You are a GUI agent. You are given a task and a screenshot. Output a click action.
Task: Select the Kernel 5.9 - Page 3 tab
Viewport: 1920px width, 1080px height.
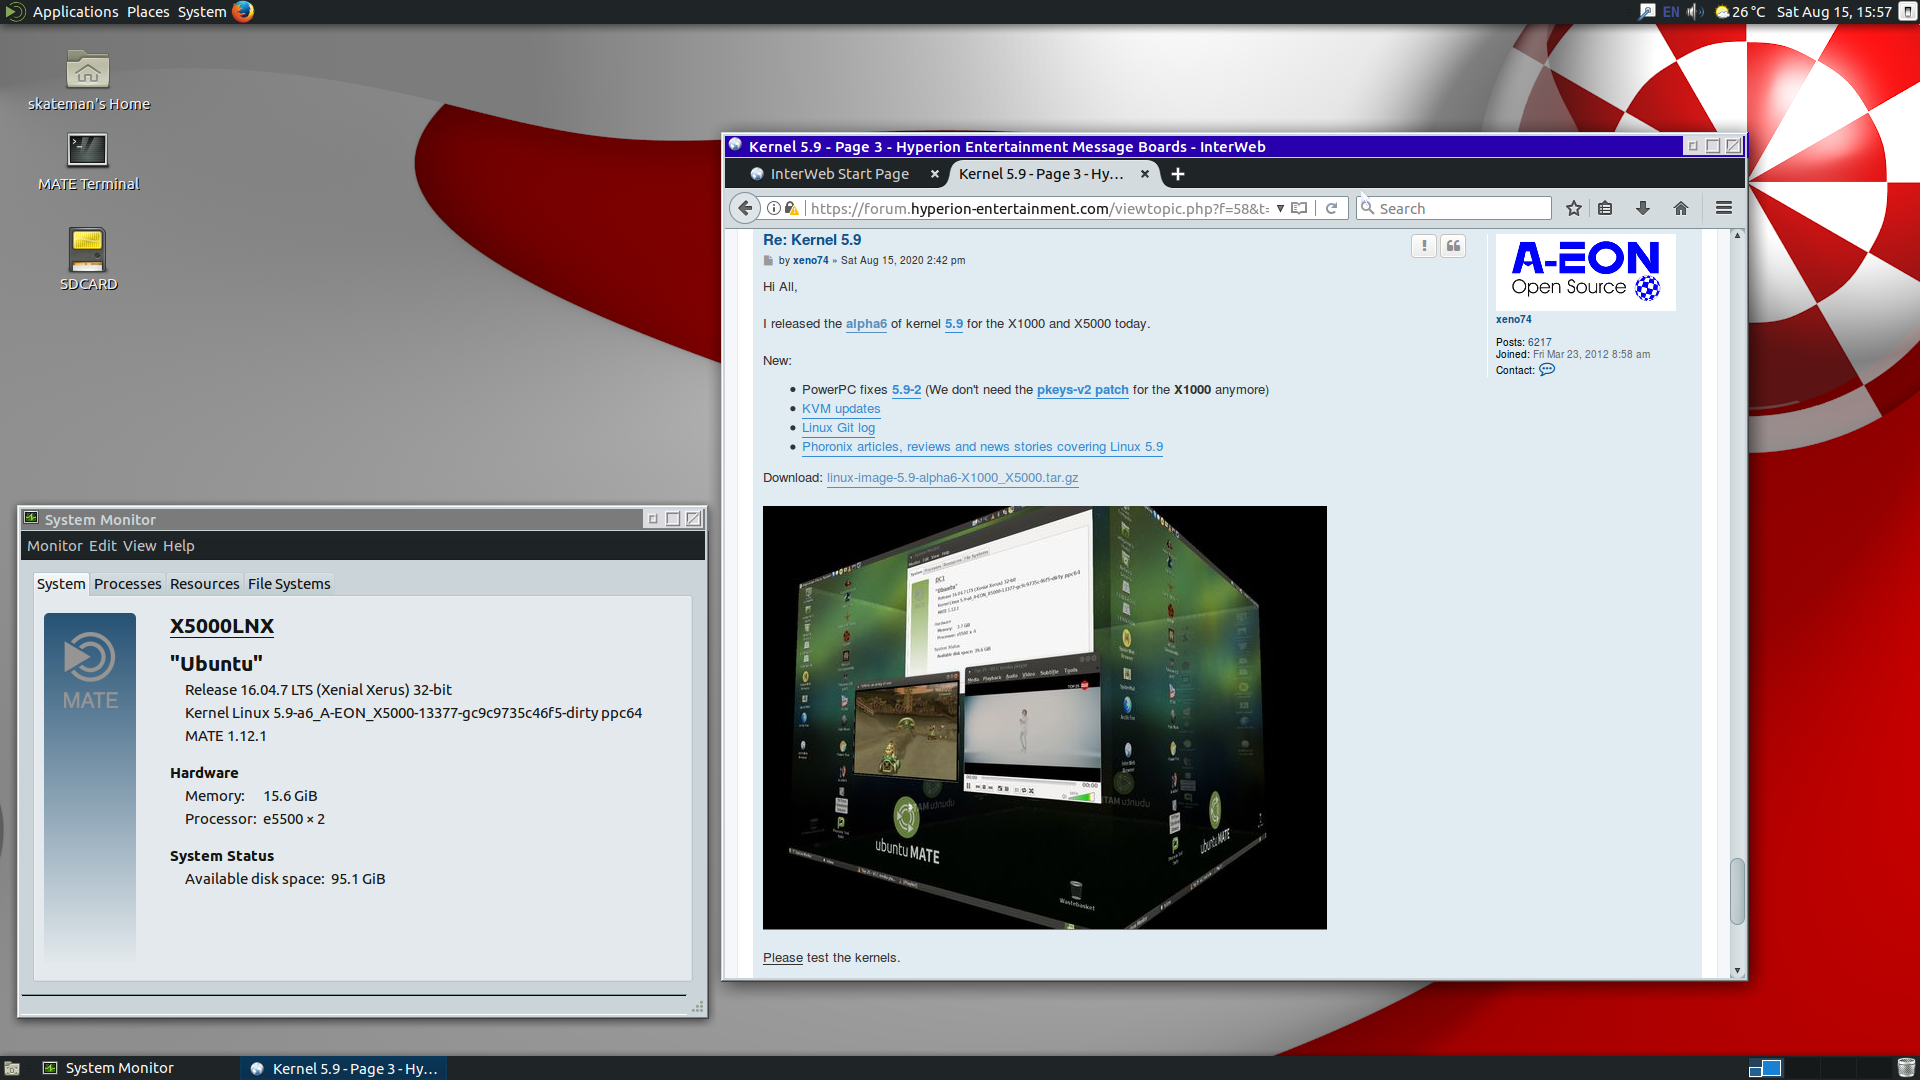click(x=1052, y=174)
